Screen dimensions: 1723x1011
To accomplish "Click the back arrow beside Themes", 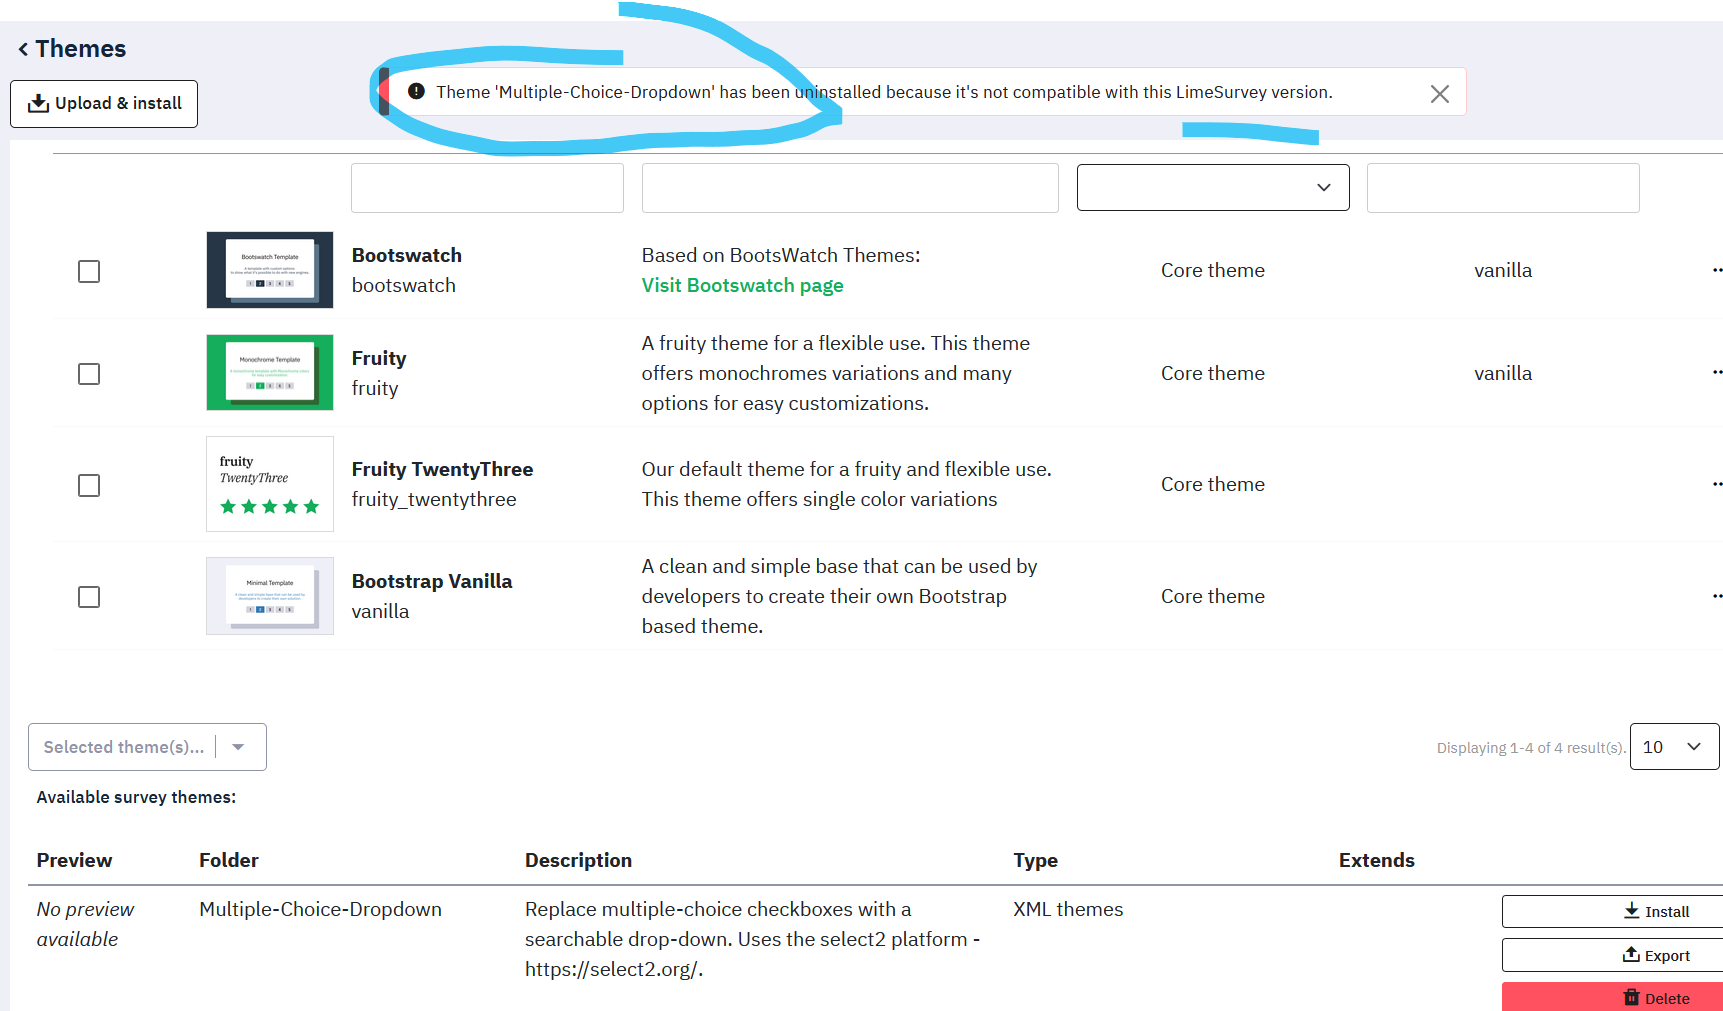I will [x=23, y=49].
